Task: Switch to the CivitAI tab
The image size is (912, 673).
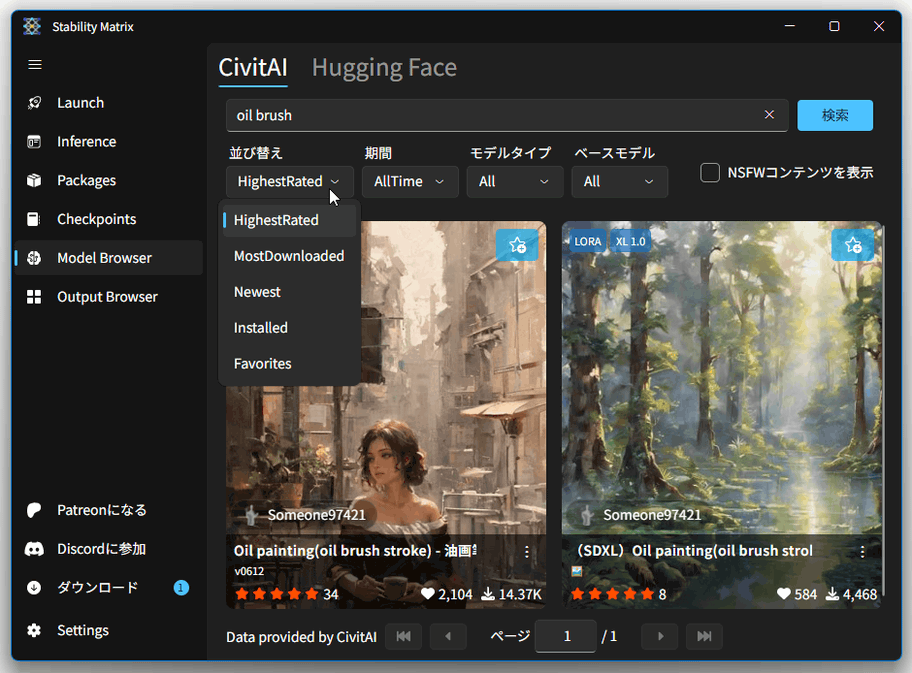Action: (253, 68)
